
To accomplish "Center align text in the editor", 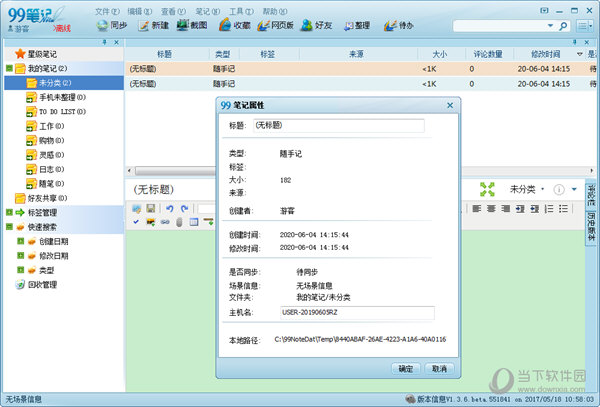I will pyautogui.click(x=491, y=208).
